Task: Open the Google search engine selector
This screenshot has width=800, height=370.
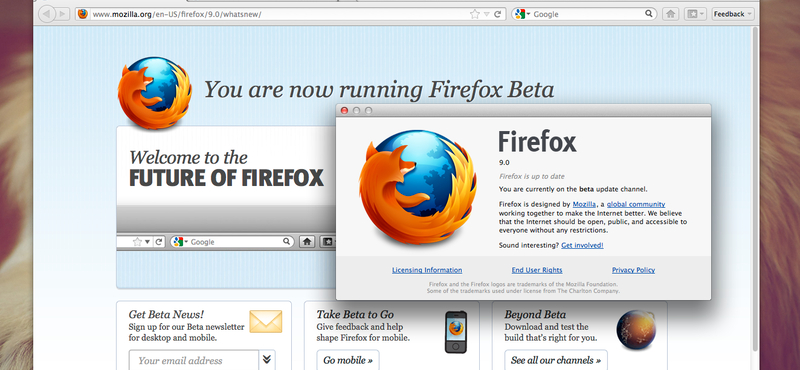Action: tap(522, 14)
